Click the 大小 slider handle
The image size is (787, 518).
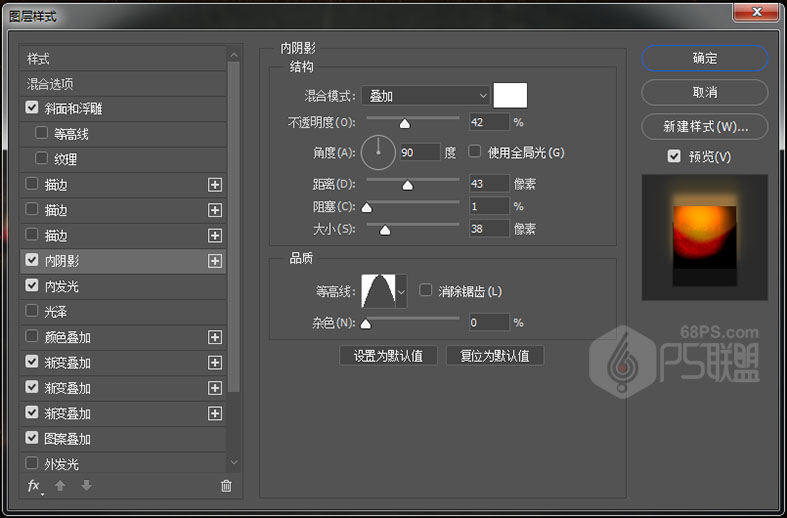385,230
